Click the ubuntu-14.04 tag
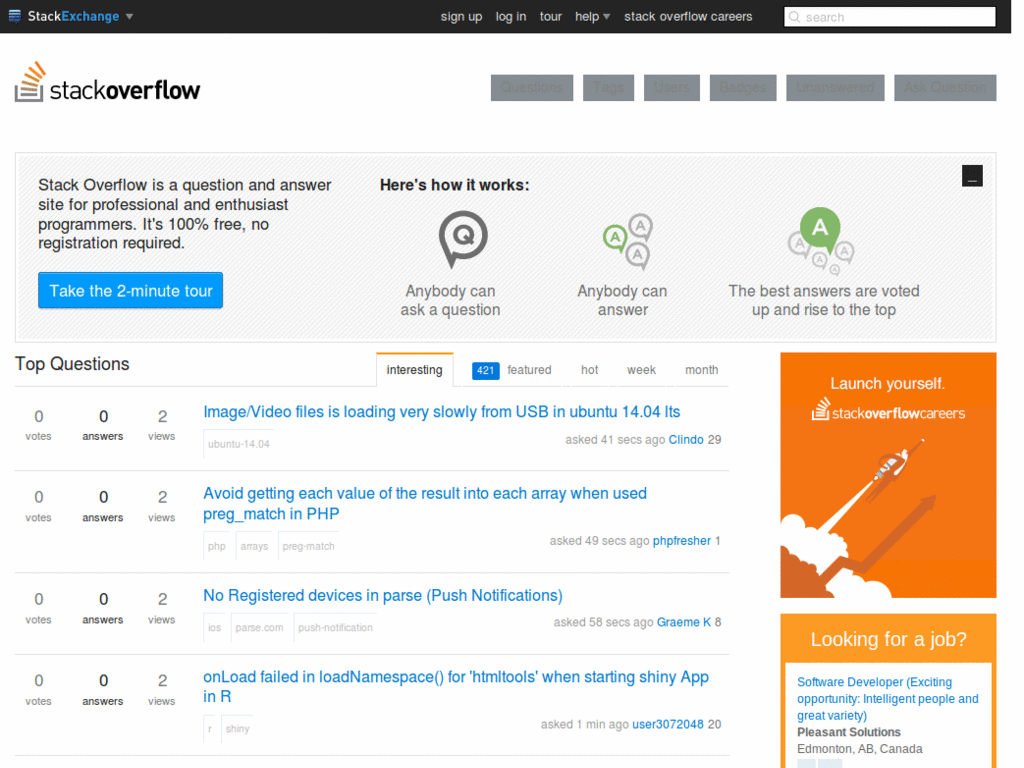1024x768 pixels. click(x=238, y=443)
